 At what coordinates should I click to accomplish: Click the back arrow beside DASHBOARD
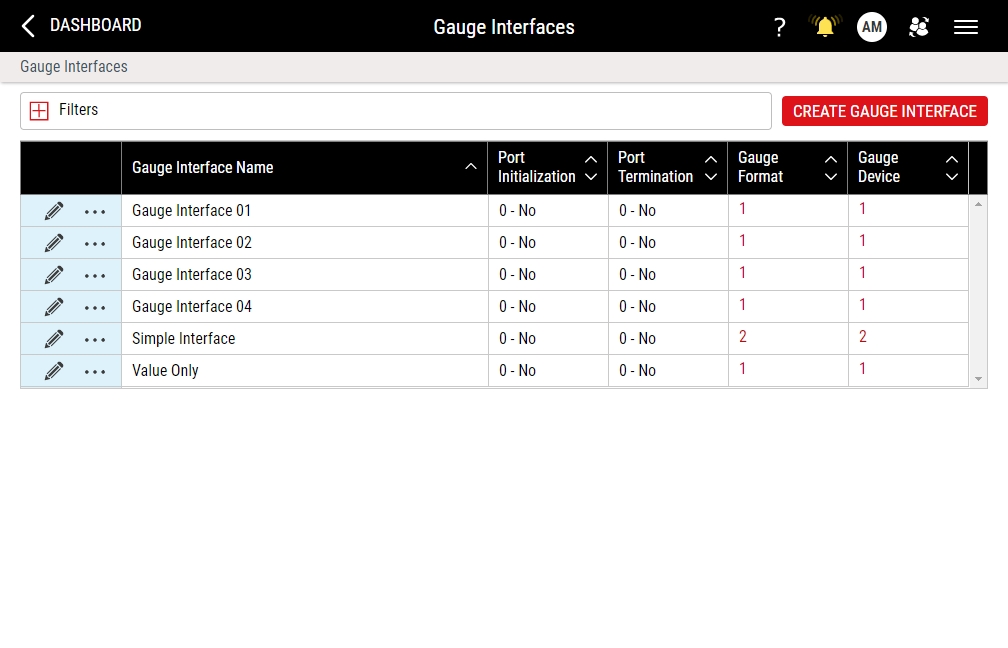27,26
